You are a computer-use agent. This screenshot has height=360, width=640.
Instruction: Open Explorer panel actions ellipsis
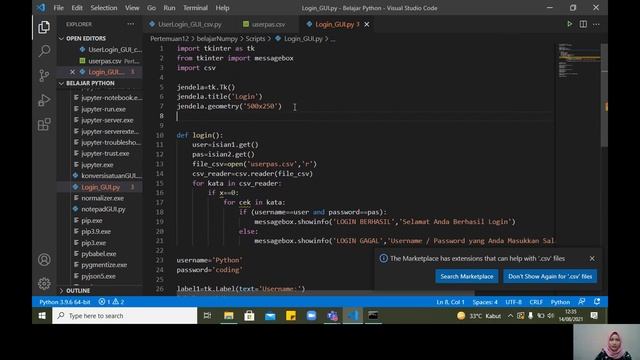131,24
